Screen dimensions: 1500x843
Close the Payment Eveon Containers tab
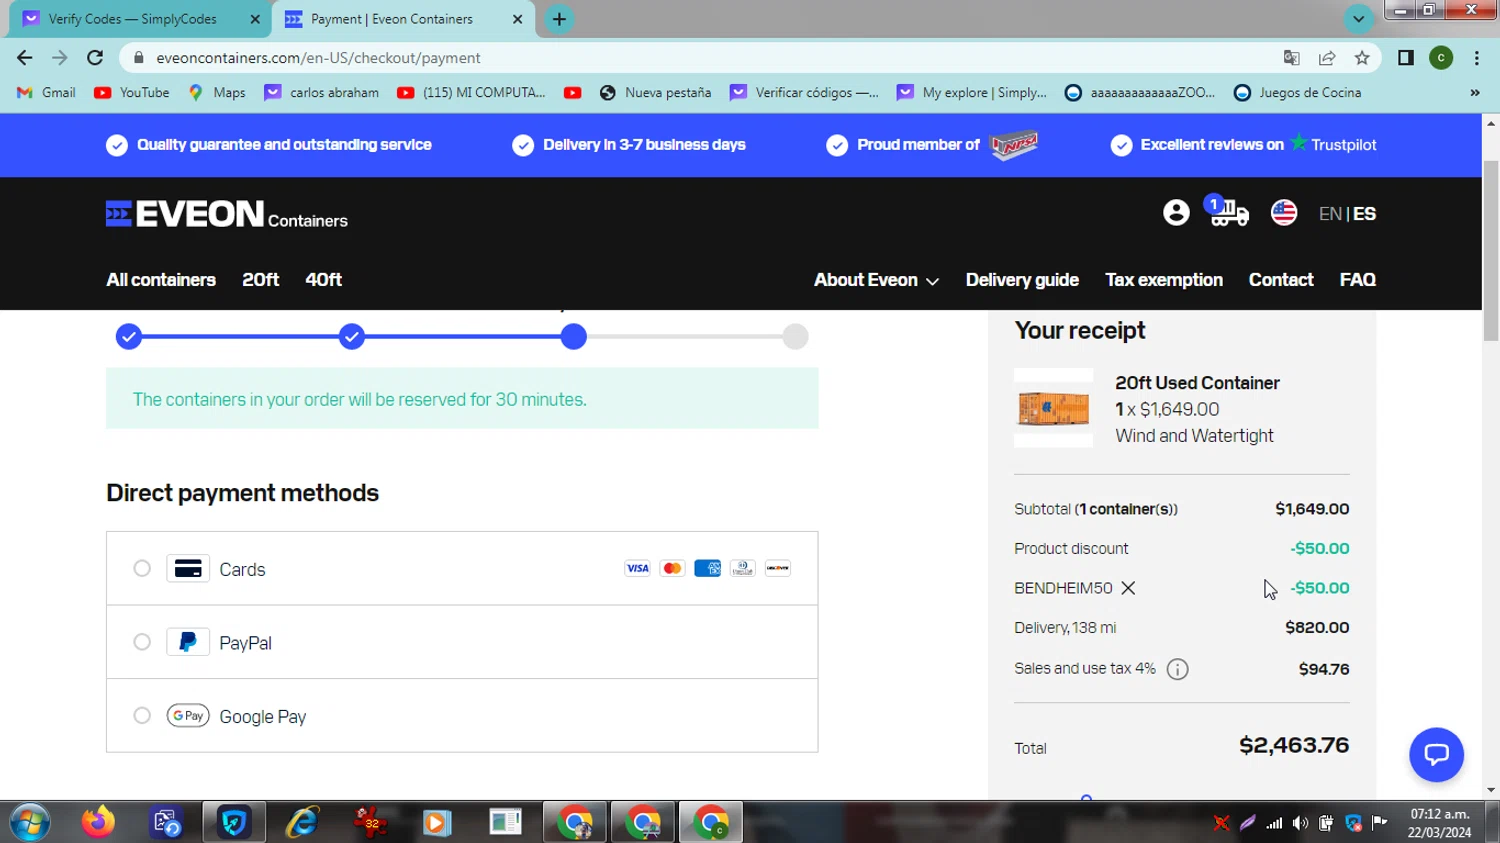pyautogui.click(x=517, y=19)
